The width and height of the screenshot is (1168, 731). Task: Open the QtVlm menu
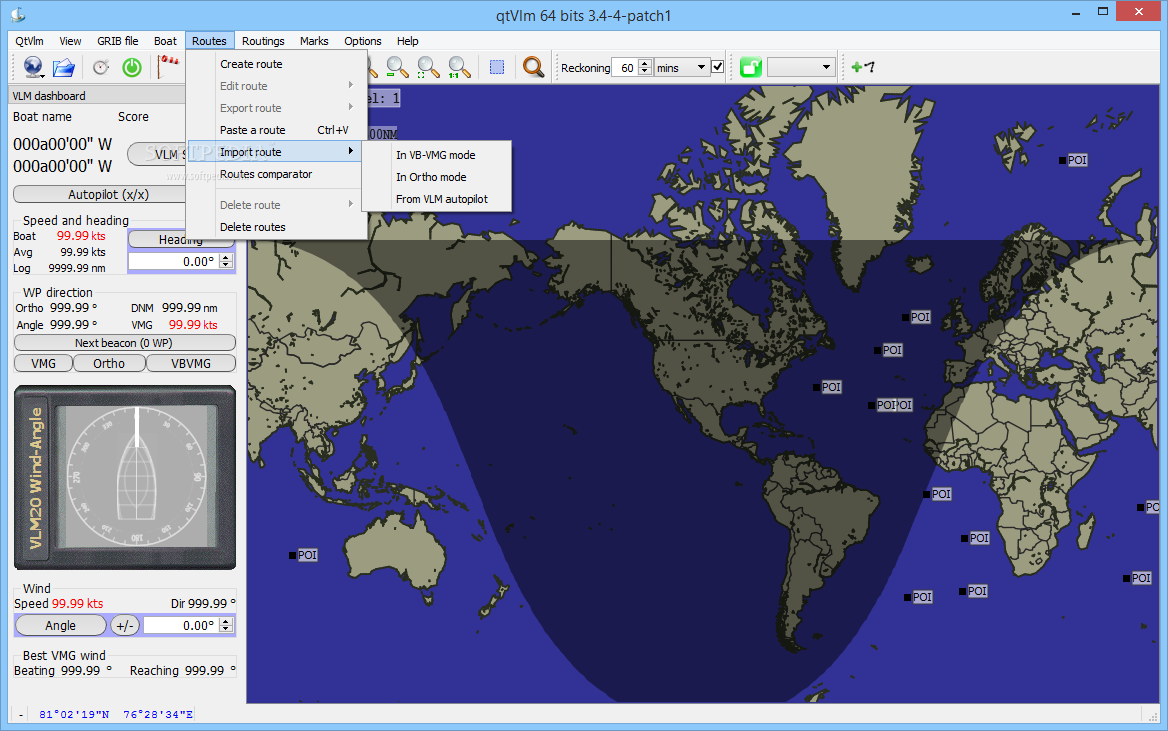(30, 41)
